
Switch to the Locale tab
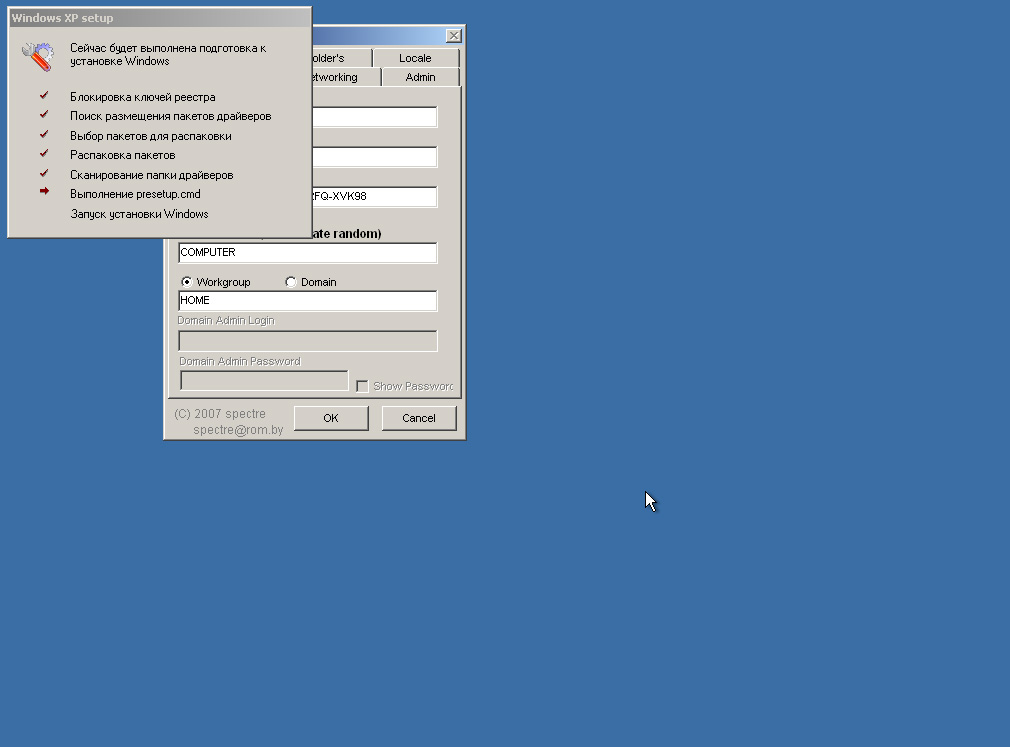point(415,58)
